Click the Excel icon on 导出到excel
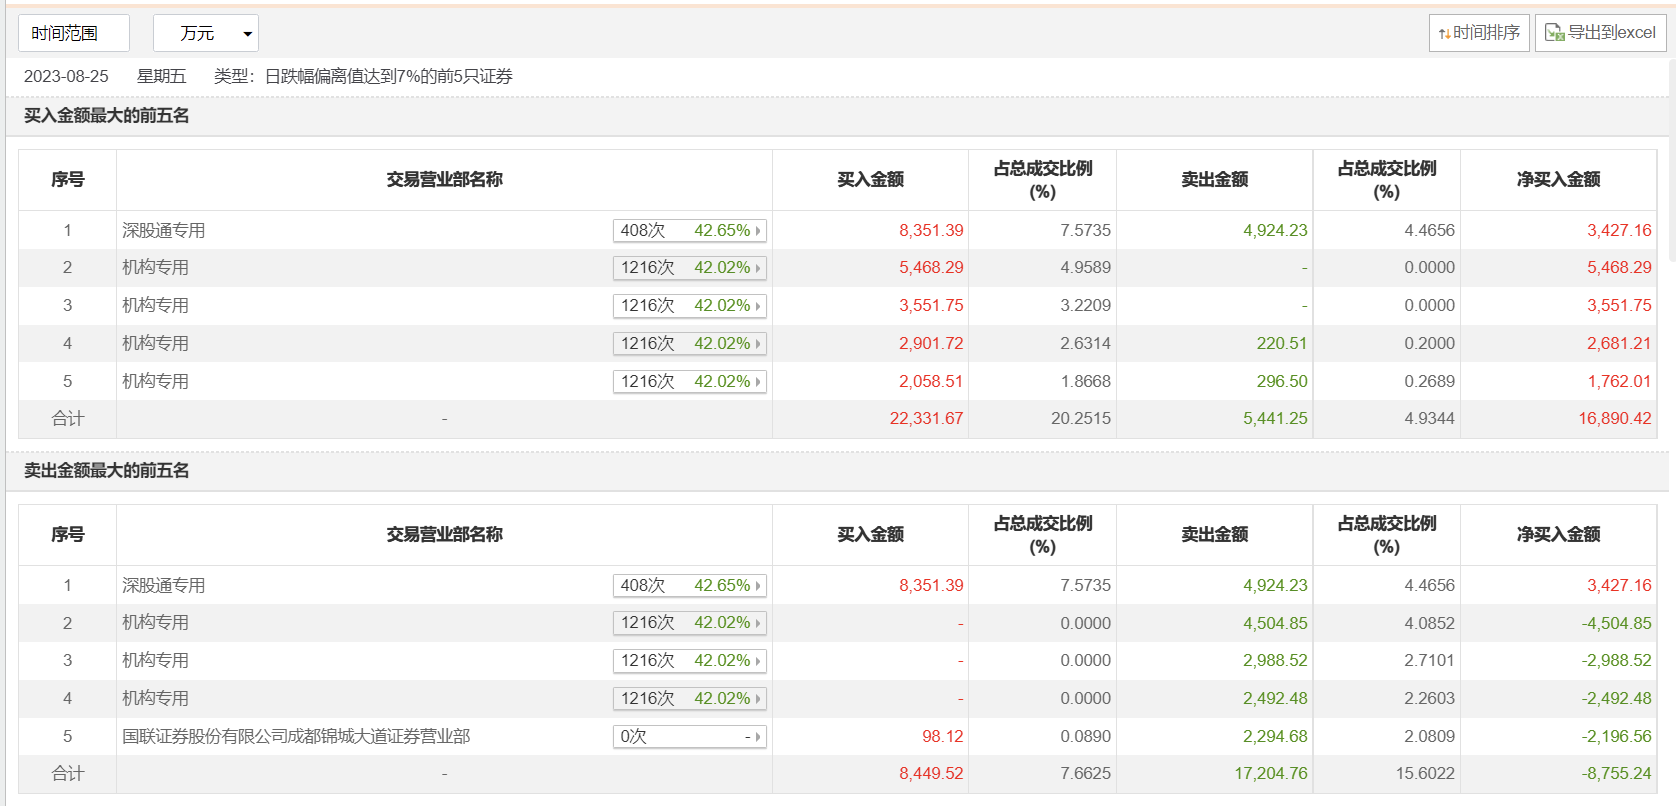1676x806 pixels. pyautogui.click(x=1554, y=33)
